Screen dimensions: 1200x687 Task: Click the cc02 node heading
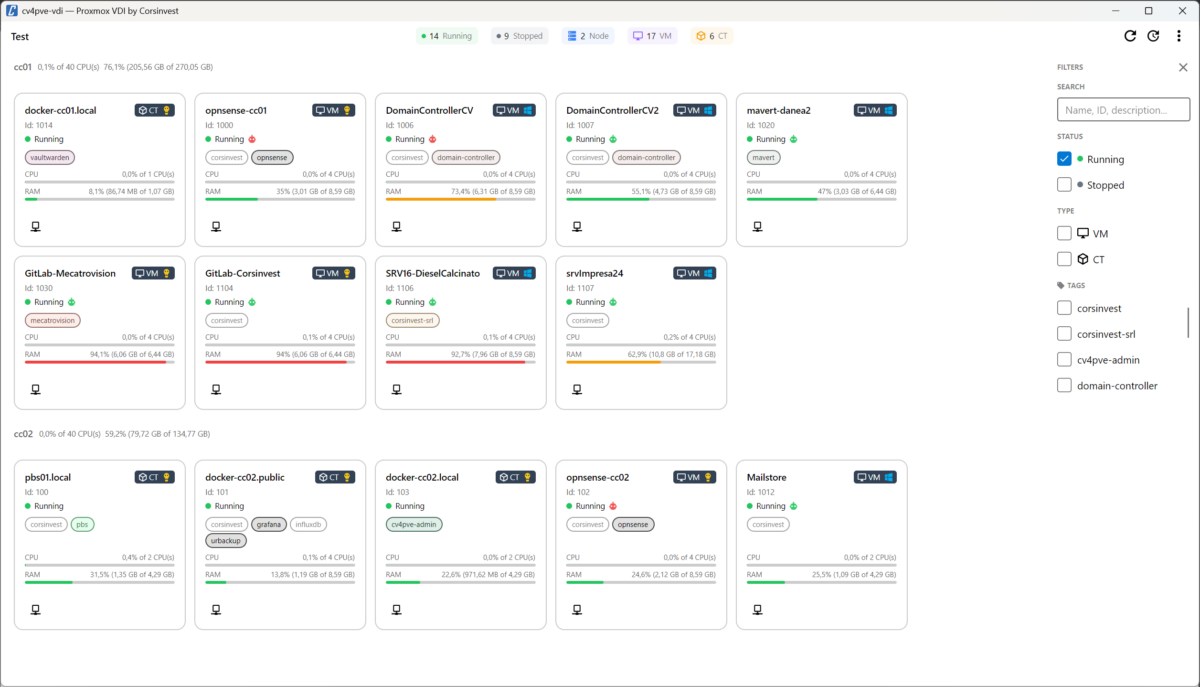[23, 434]
